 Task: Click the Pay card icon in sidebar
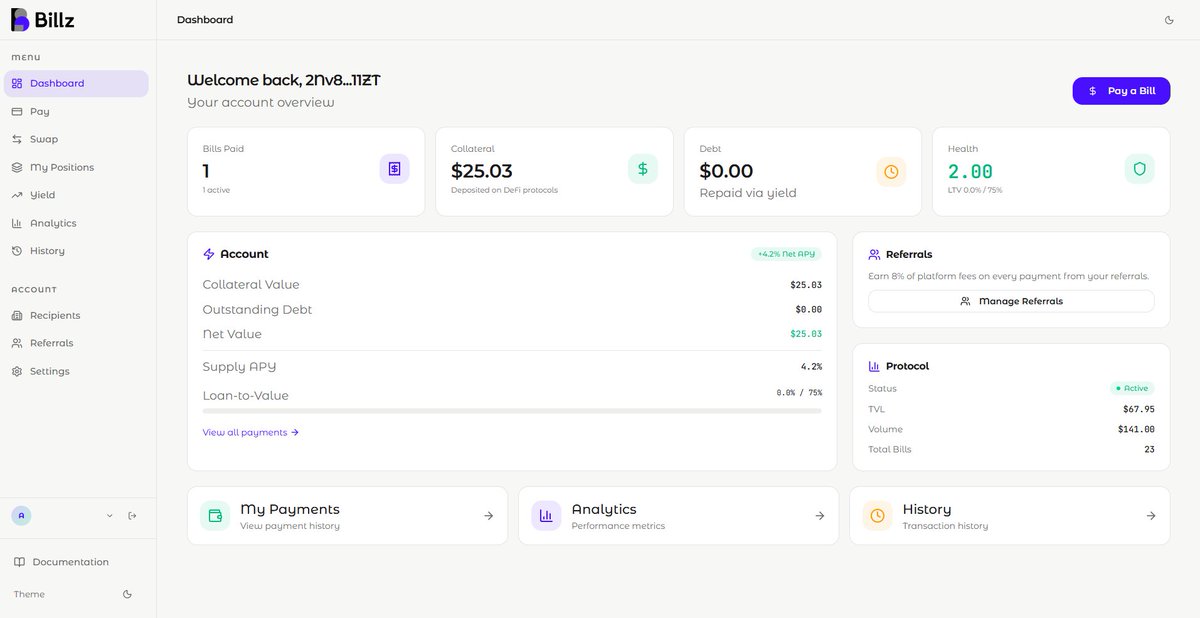pyautogui.click(x=17, y=111)
